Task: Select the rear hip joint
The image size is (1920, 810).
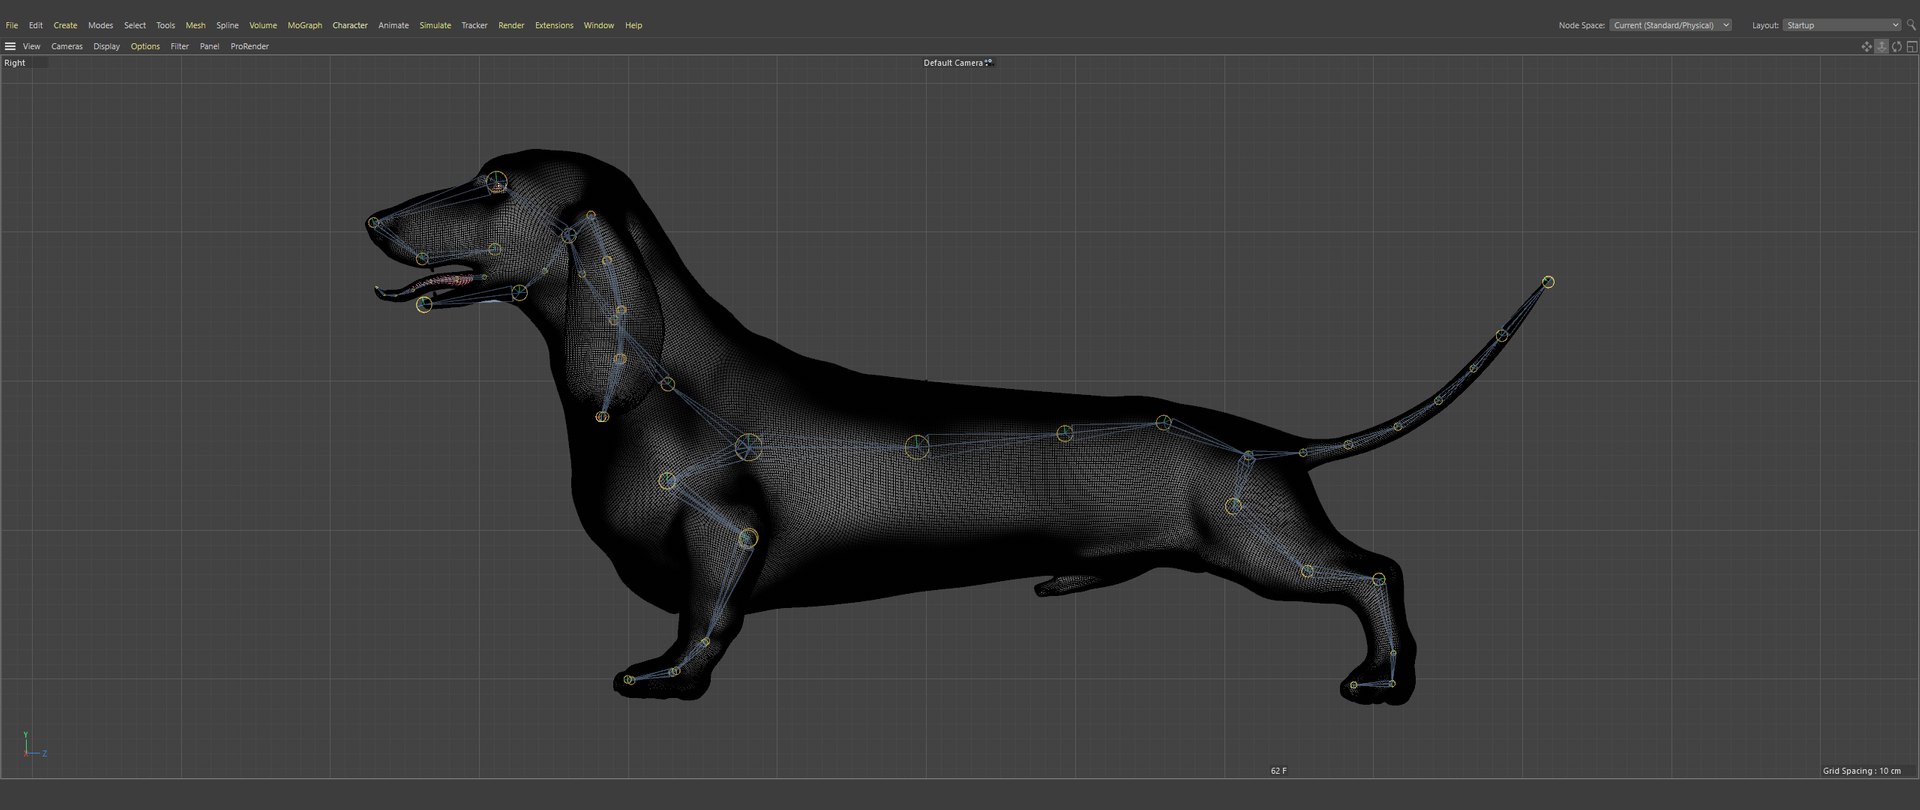Action: 1233,506
